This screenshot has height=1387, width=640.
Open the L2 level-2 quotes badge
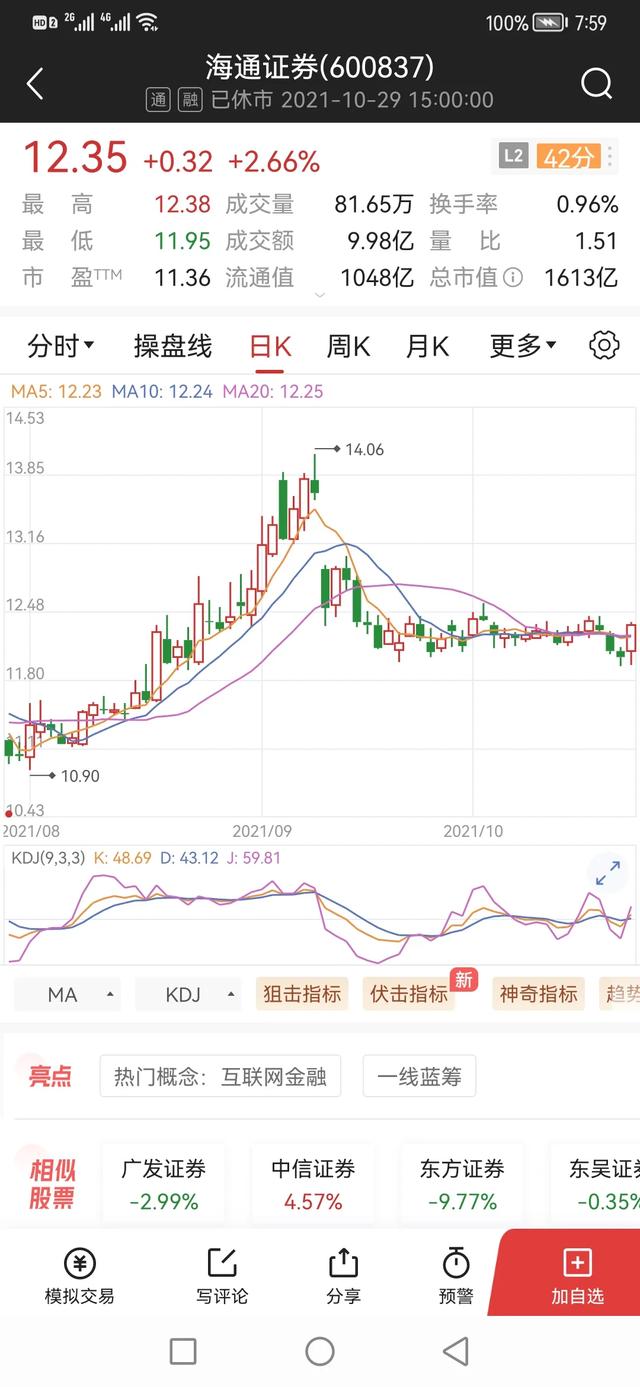pos(513,156)
